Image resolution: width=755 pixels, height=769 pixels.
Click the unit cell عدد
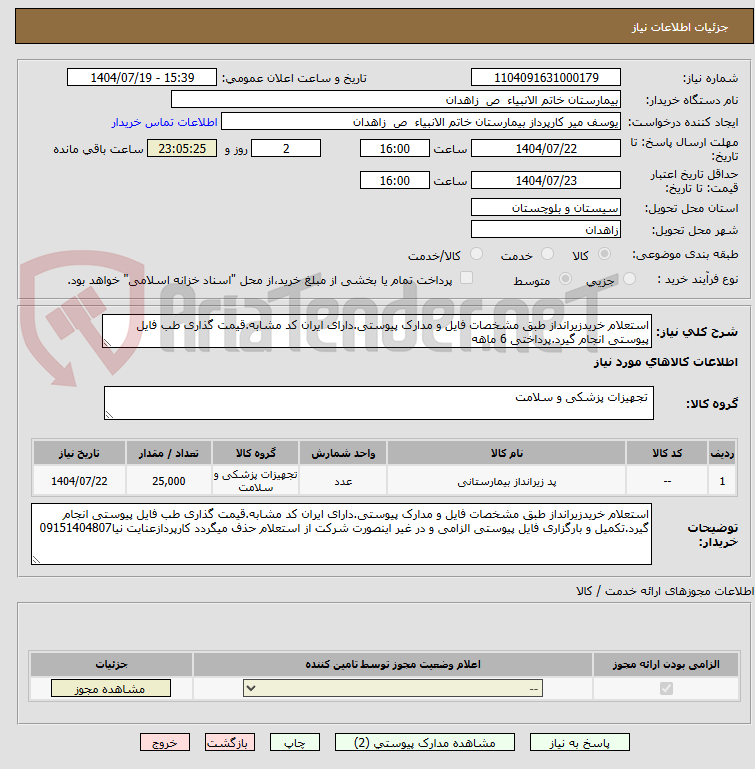343,481
